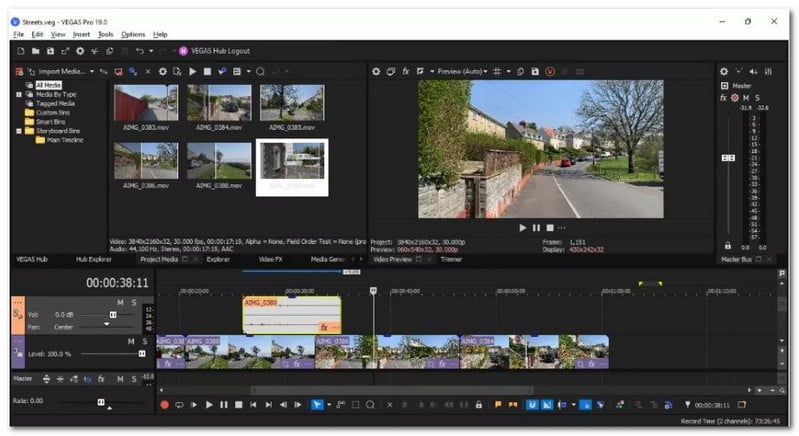Click the audio track Vol slider
This screenshot has width=799, height=436.
coord(112,314)
